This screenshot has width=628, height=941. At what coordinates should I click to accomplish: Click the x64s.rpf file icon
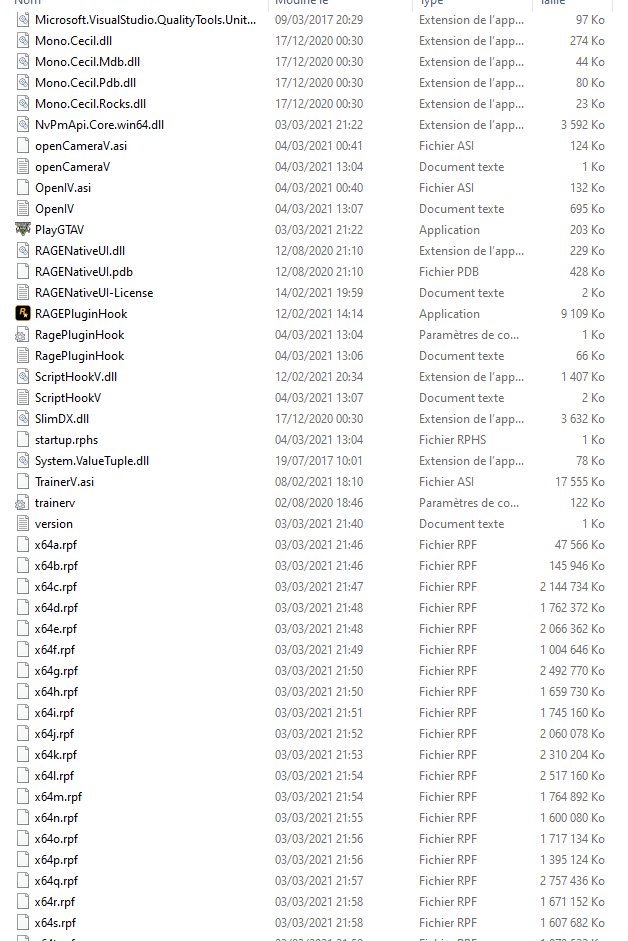[x=23, y=923]
